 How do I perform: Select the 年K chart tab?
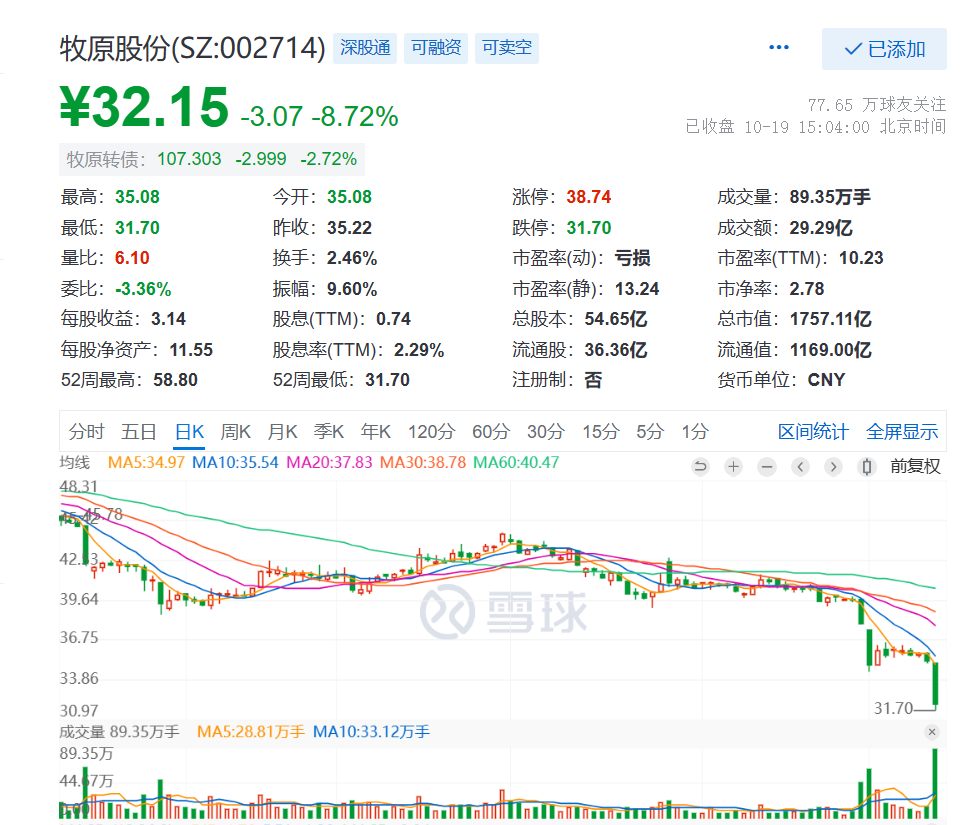[x=376, y=431]
